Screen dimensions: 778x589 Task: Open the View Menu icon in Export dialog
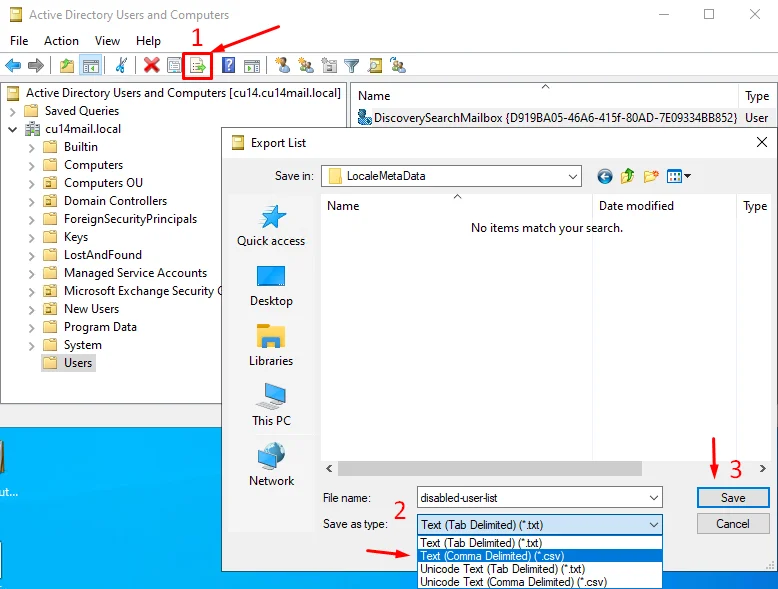pos(679,176)
